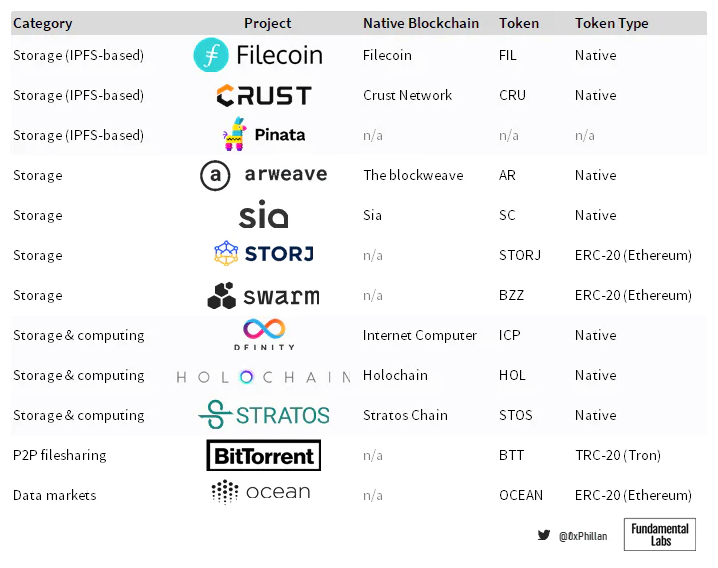This screenshot has width=718, height=568.
Task: Select the TRC-20 (Tron) token type cell
Action: click(617, 455)
